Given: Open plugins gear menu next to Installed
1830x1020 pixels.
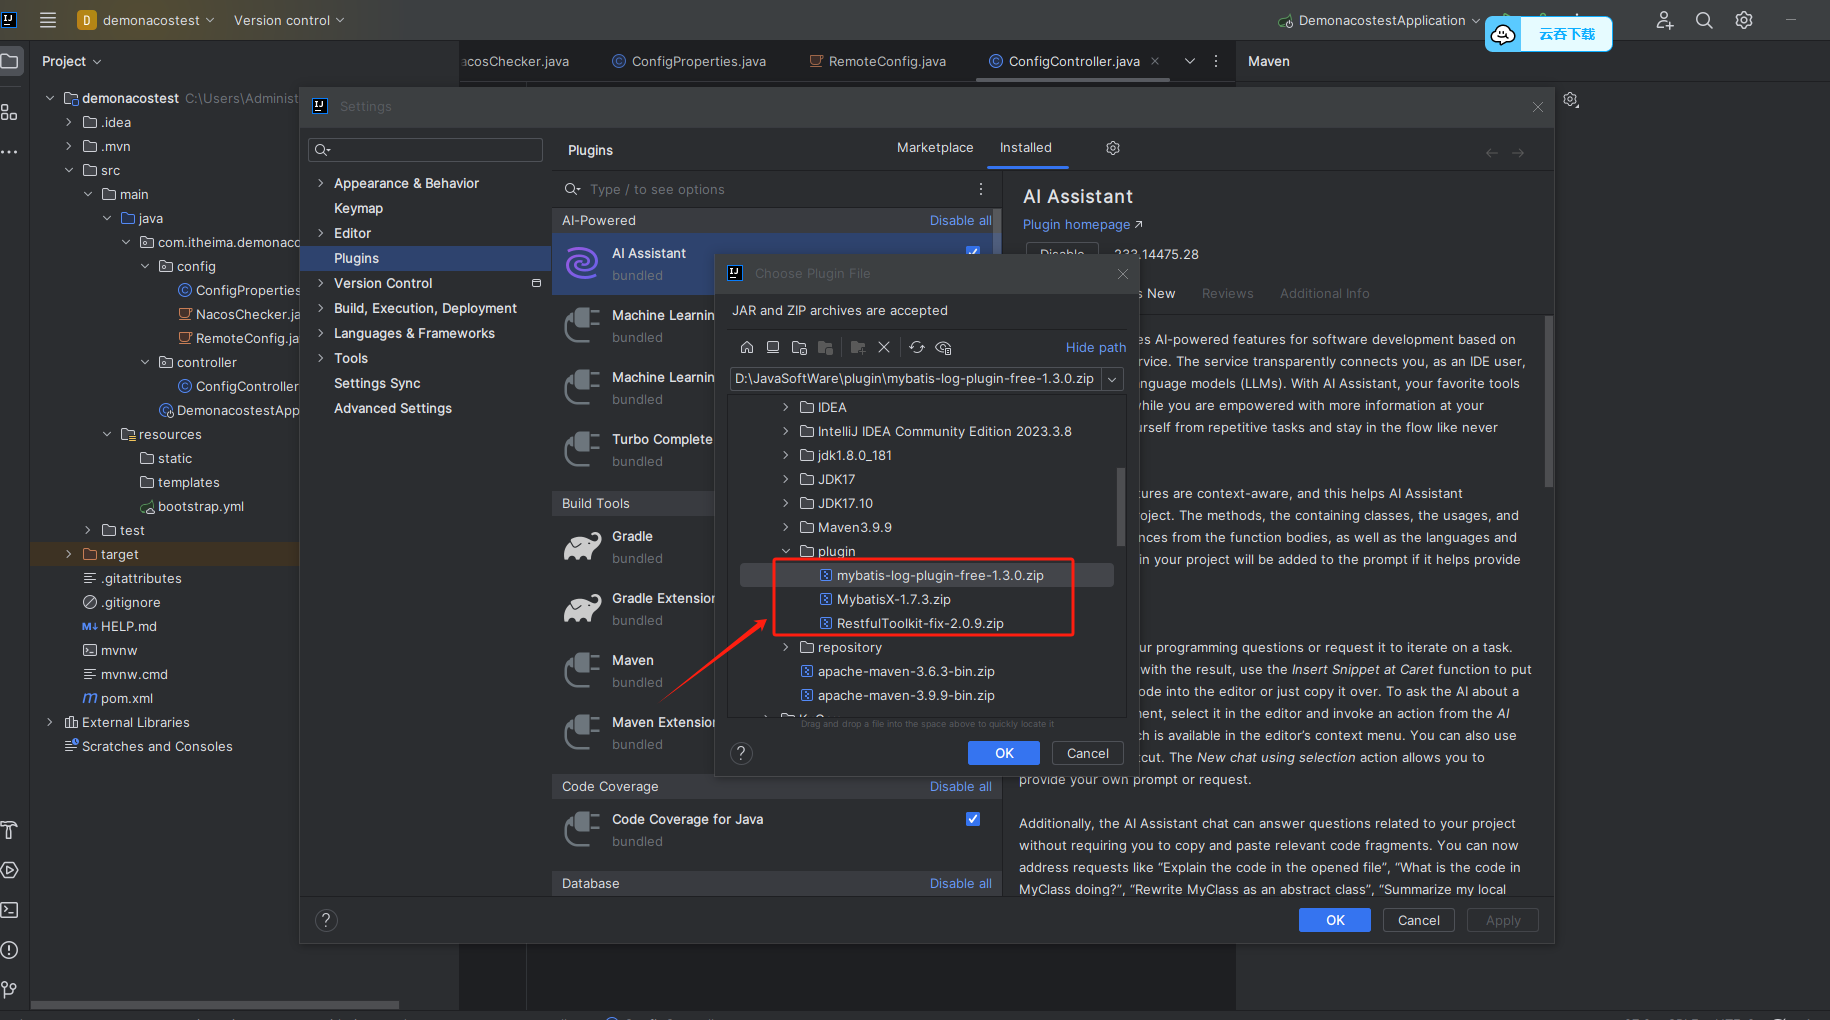Looking at the screenshot, I should (1113, 148).
